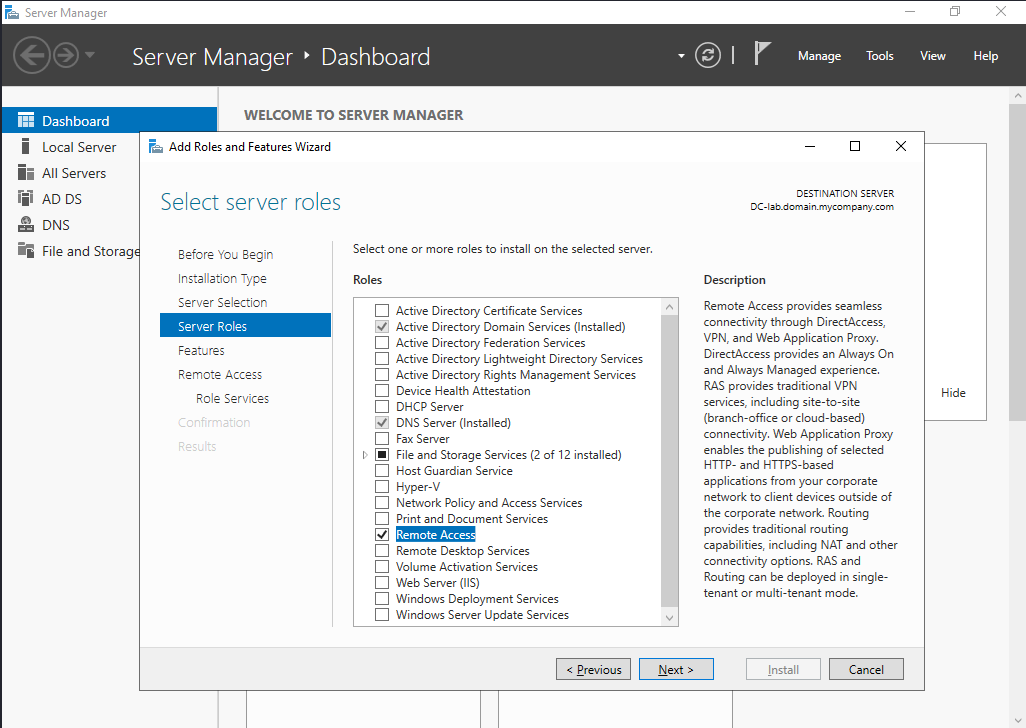Click the Refresh dashboard icon

click(708, 56)
